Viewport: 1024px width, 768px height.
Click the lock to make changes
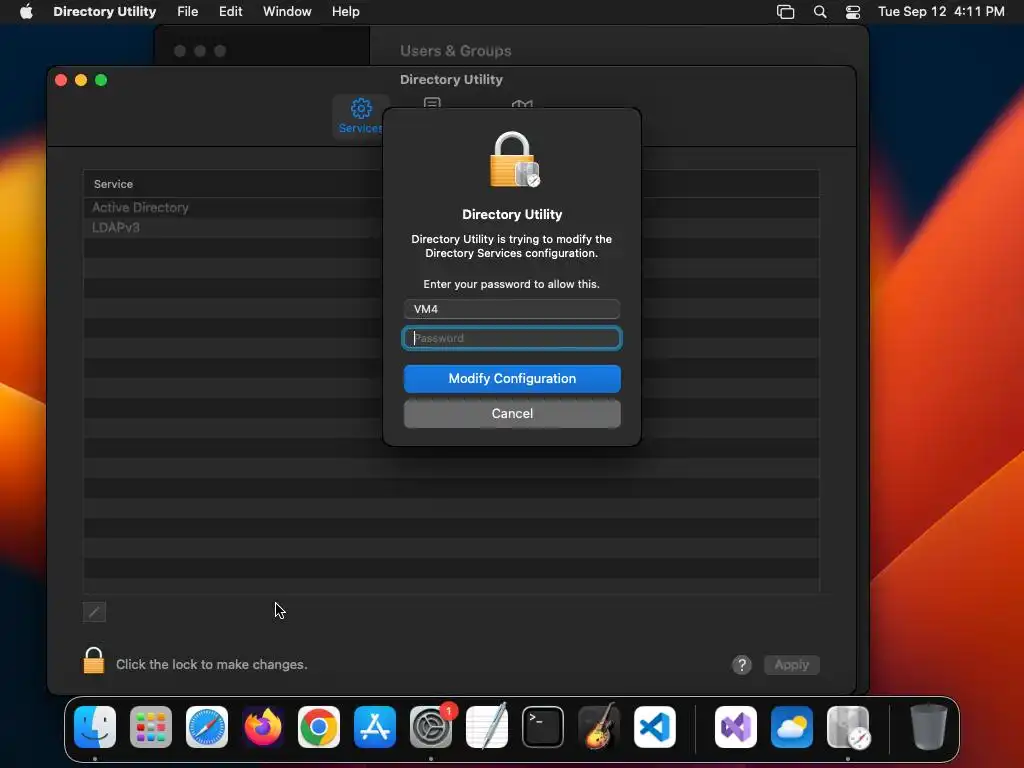(93, 661)
